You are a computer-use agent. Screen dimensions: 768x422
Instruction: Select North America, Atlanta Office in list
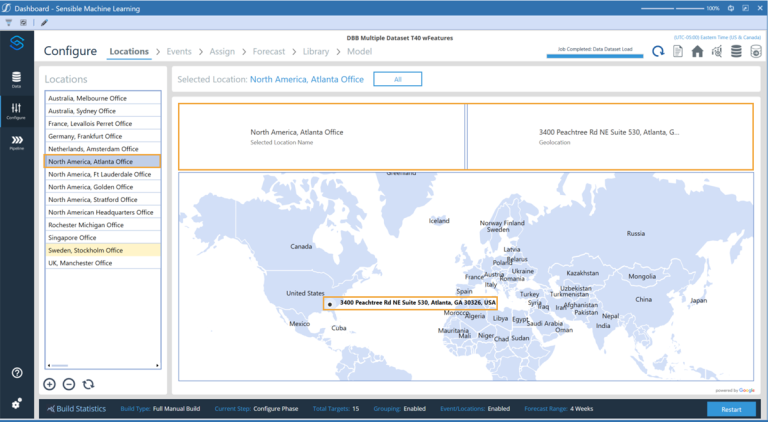coord(103,162)
